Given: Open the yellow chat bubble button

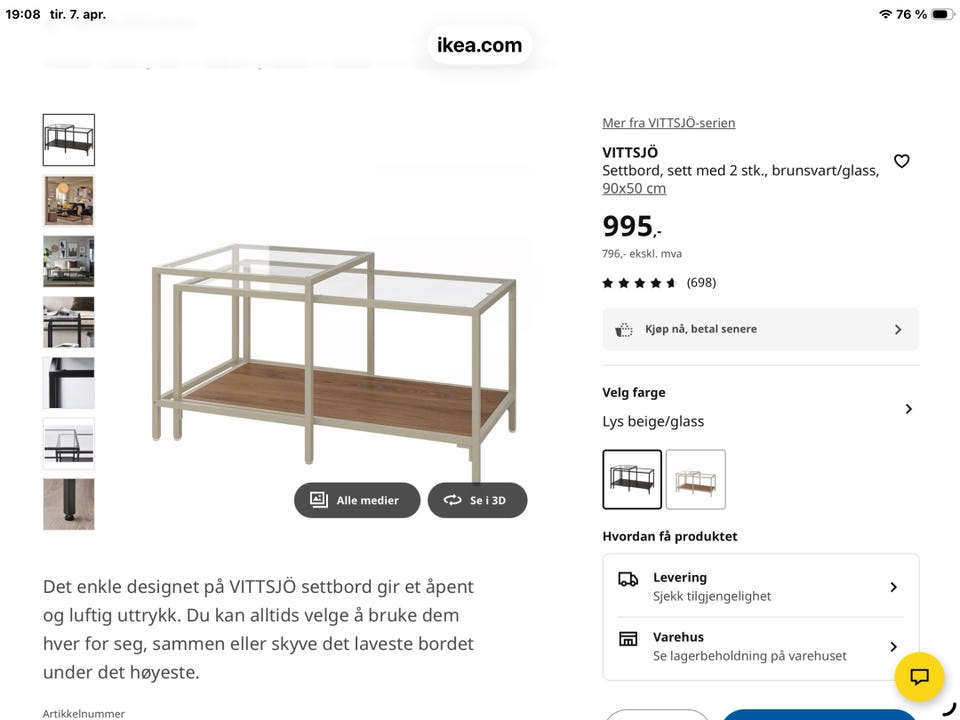Looking at the screenshot, I should pos(919,677).
